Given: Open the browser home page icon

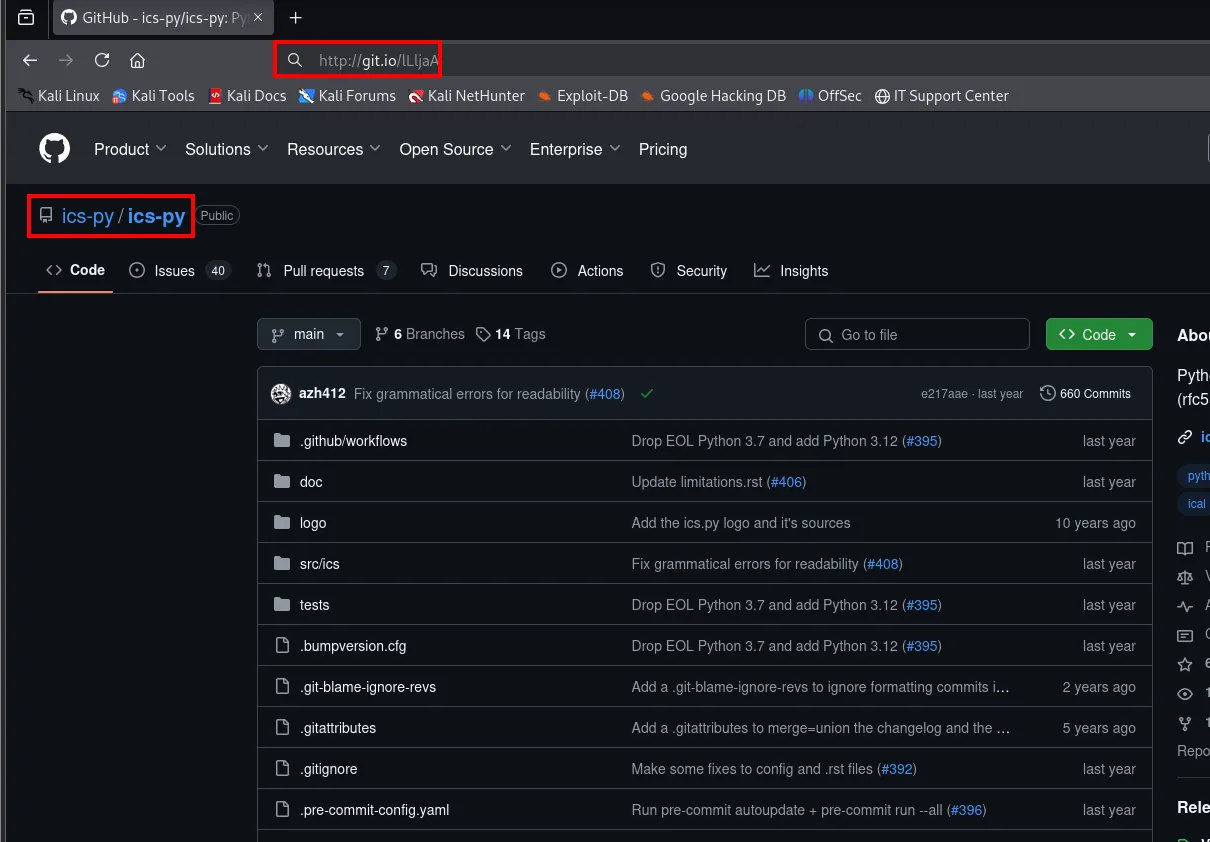Looking at the screenshot, I should pyautogui.click(x=138, y=60).
